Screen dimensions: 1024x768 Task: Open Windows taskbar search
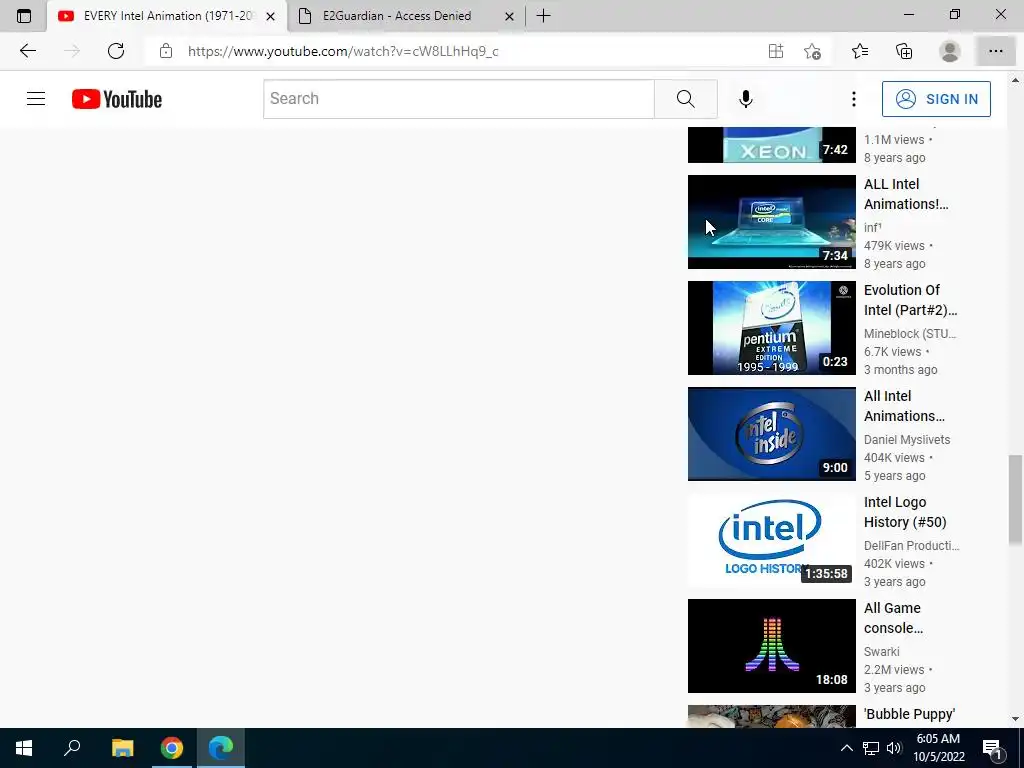[72, 748]
